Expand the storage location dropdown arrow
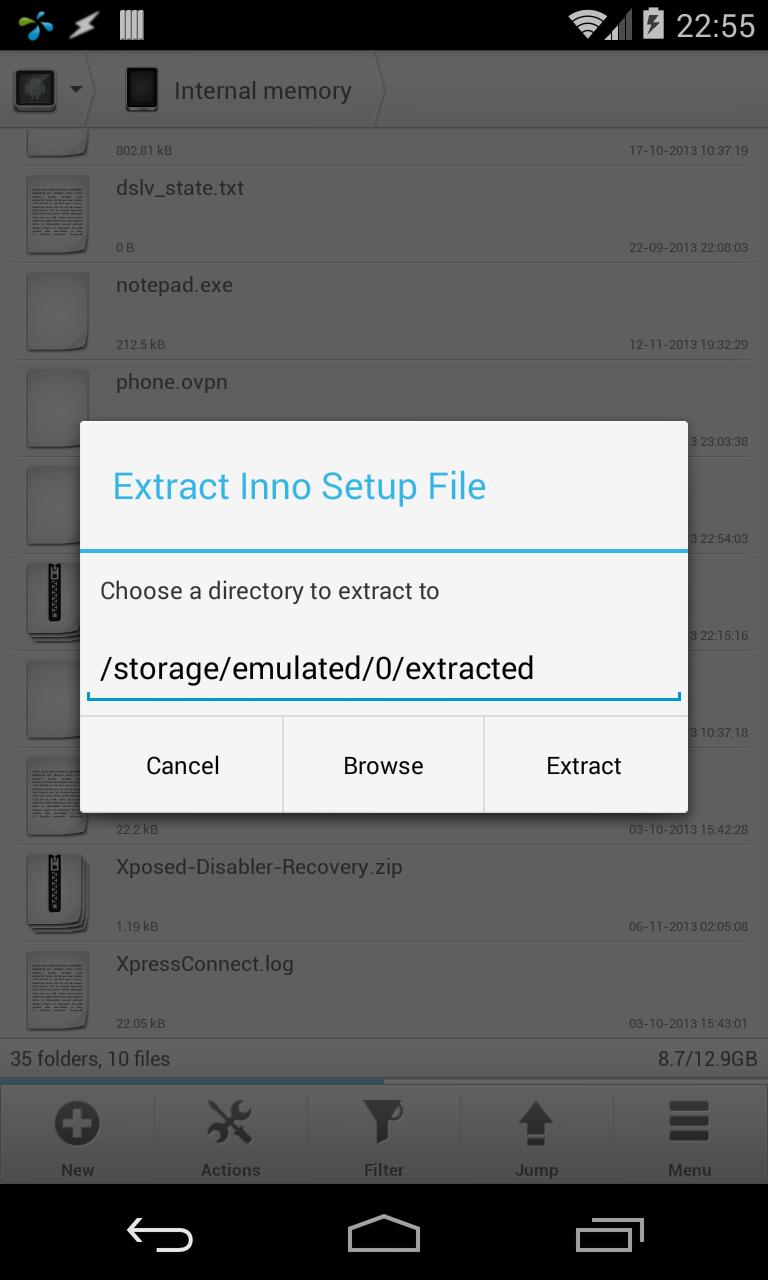Image resolution: width=768 pixels, height=1280 pixels. pyautogui.click(x=76, y=89)
